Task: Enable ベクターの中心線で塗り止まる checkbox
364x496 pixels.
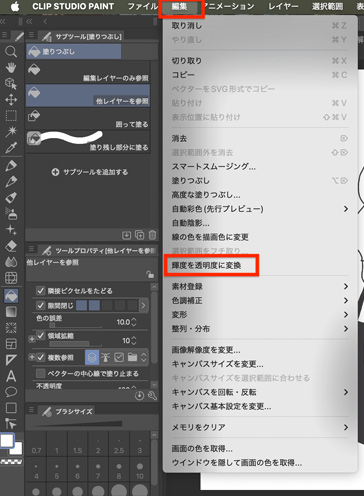Action: tap(41, 373)
